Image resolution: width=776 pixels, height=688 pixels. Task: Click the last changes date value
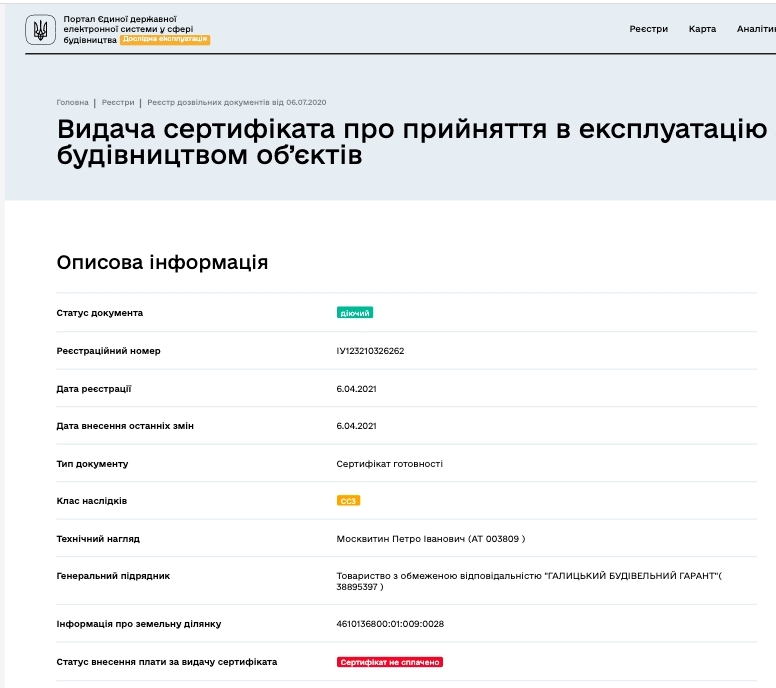(356, 426)
